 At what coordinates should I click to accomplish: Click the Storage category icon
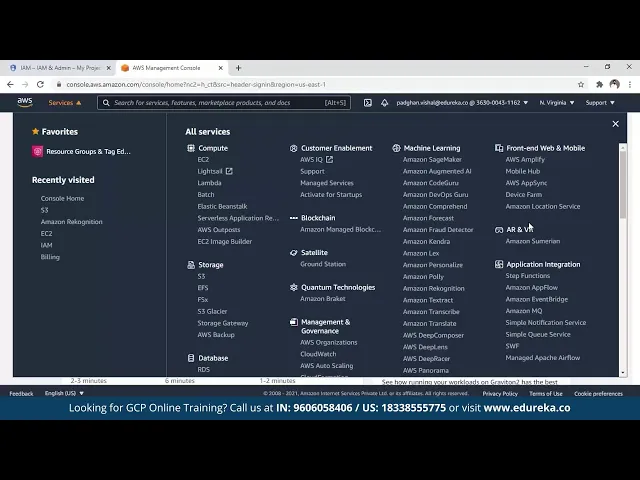pyautogui.click(x=191, y=265)
